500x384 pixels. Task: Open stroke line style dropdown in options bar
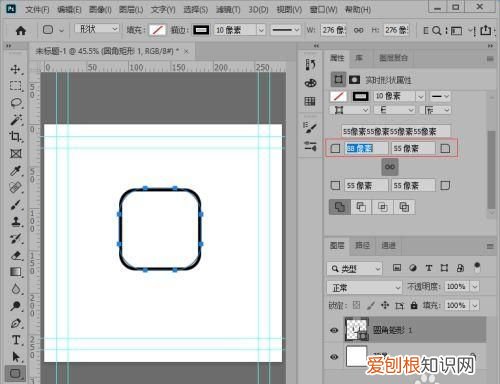coord(286,30)
